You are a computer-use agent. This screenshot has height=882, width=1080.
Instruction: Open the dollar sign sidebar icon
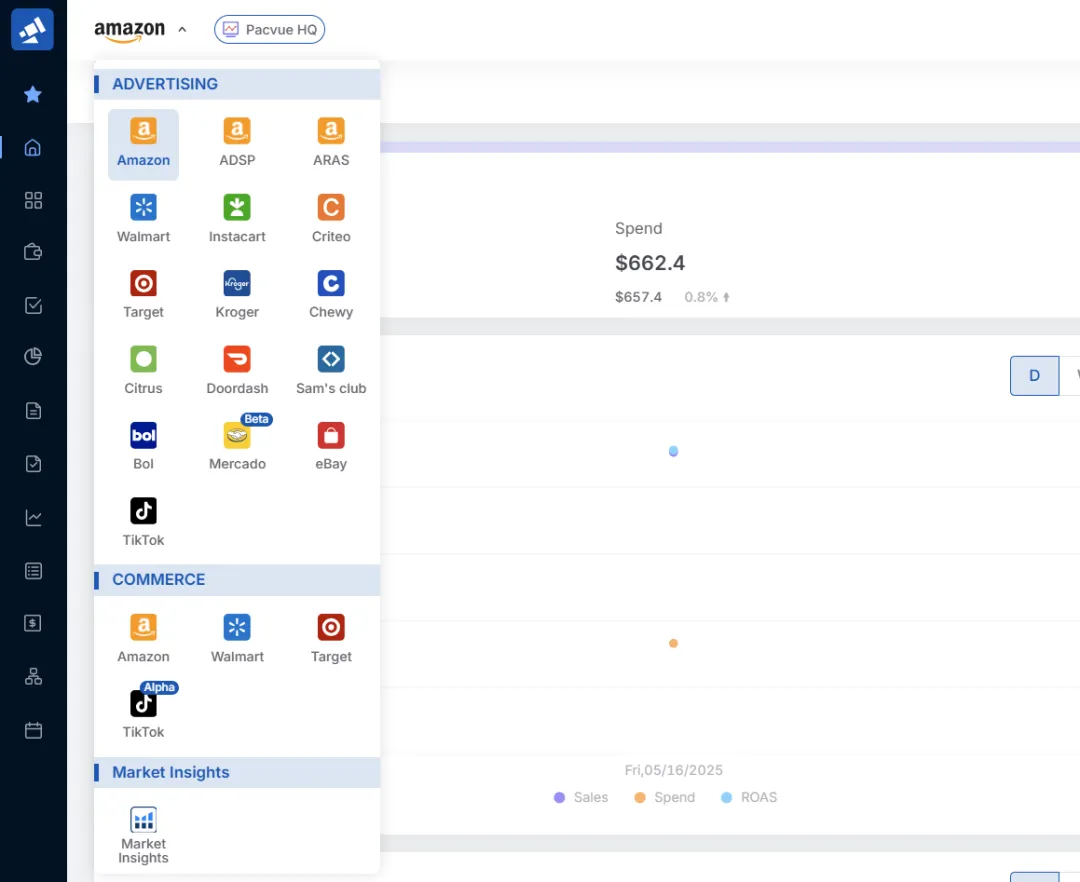[33, 623]
